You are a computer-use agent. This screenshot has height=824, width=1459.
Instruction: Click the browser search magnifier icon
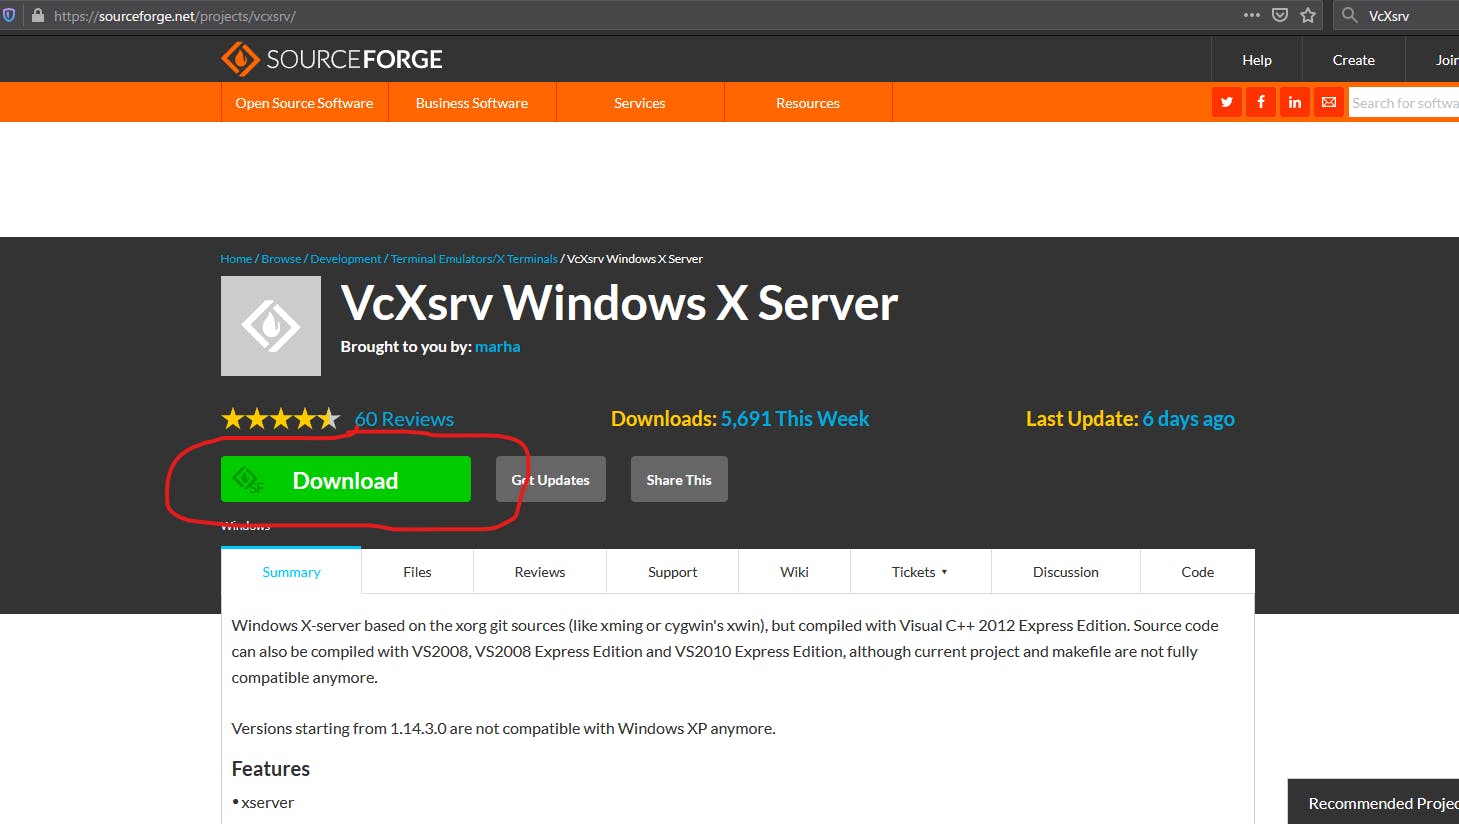click(1350, 15)
